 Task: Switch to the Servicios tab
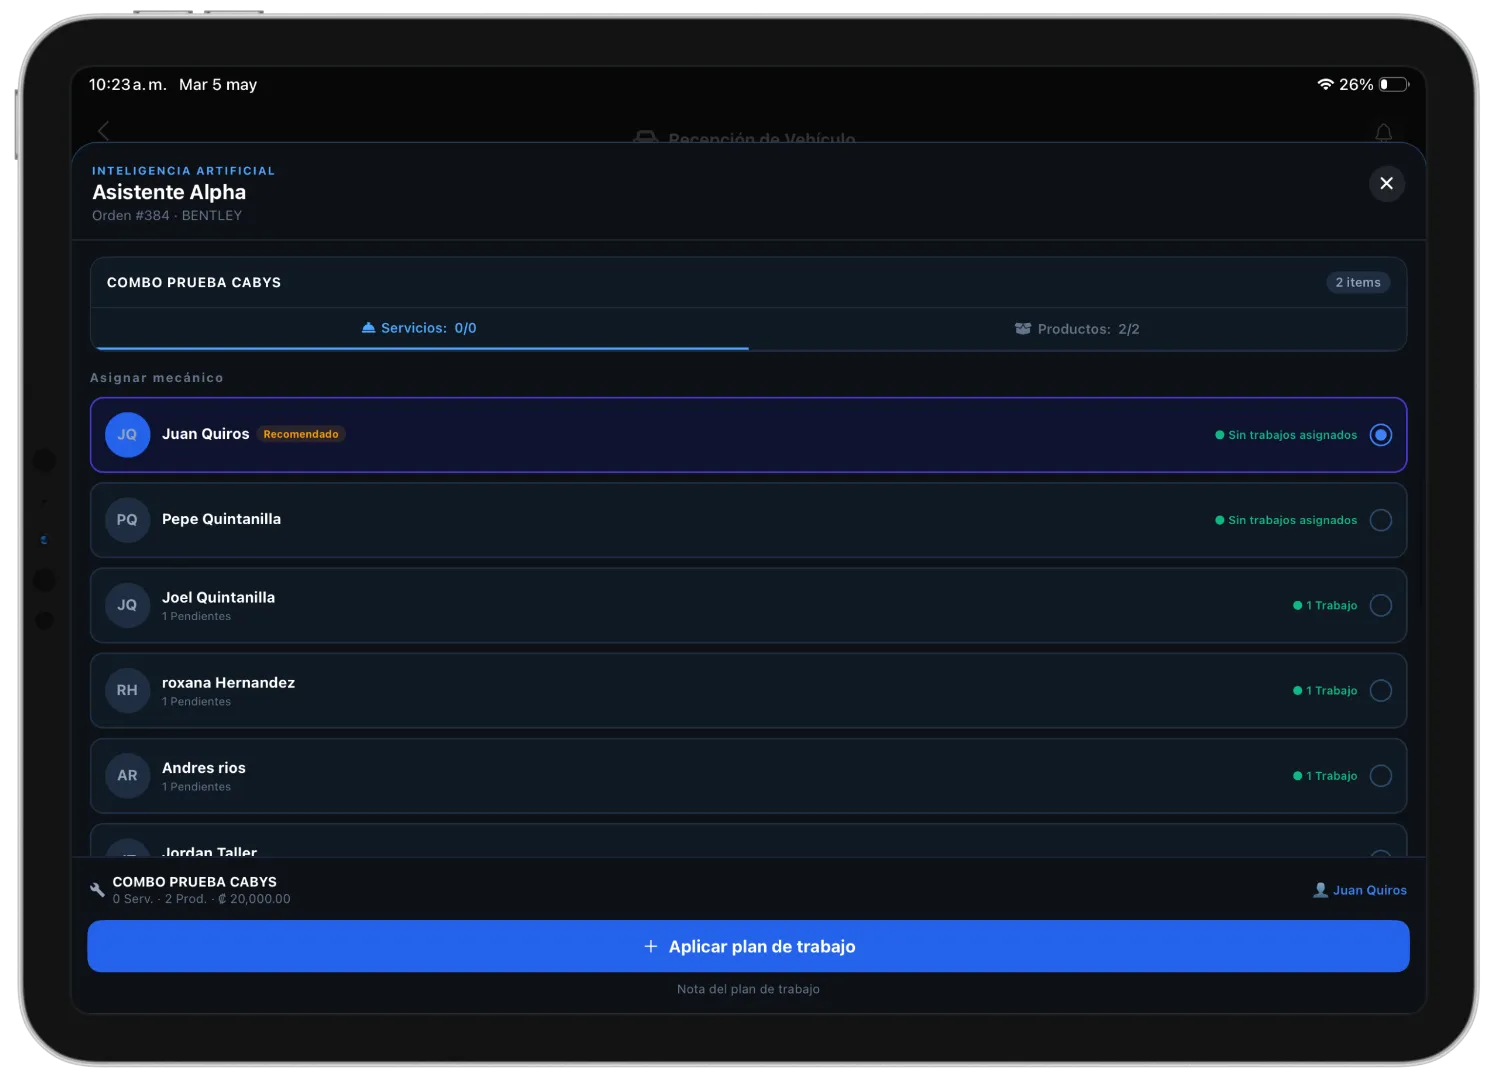click(x=419, y=328)
